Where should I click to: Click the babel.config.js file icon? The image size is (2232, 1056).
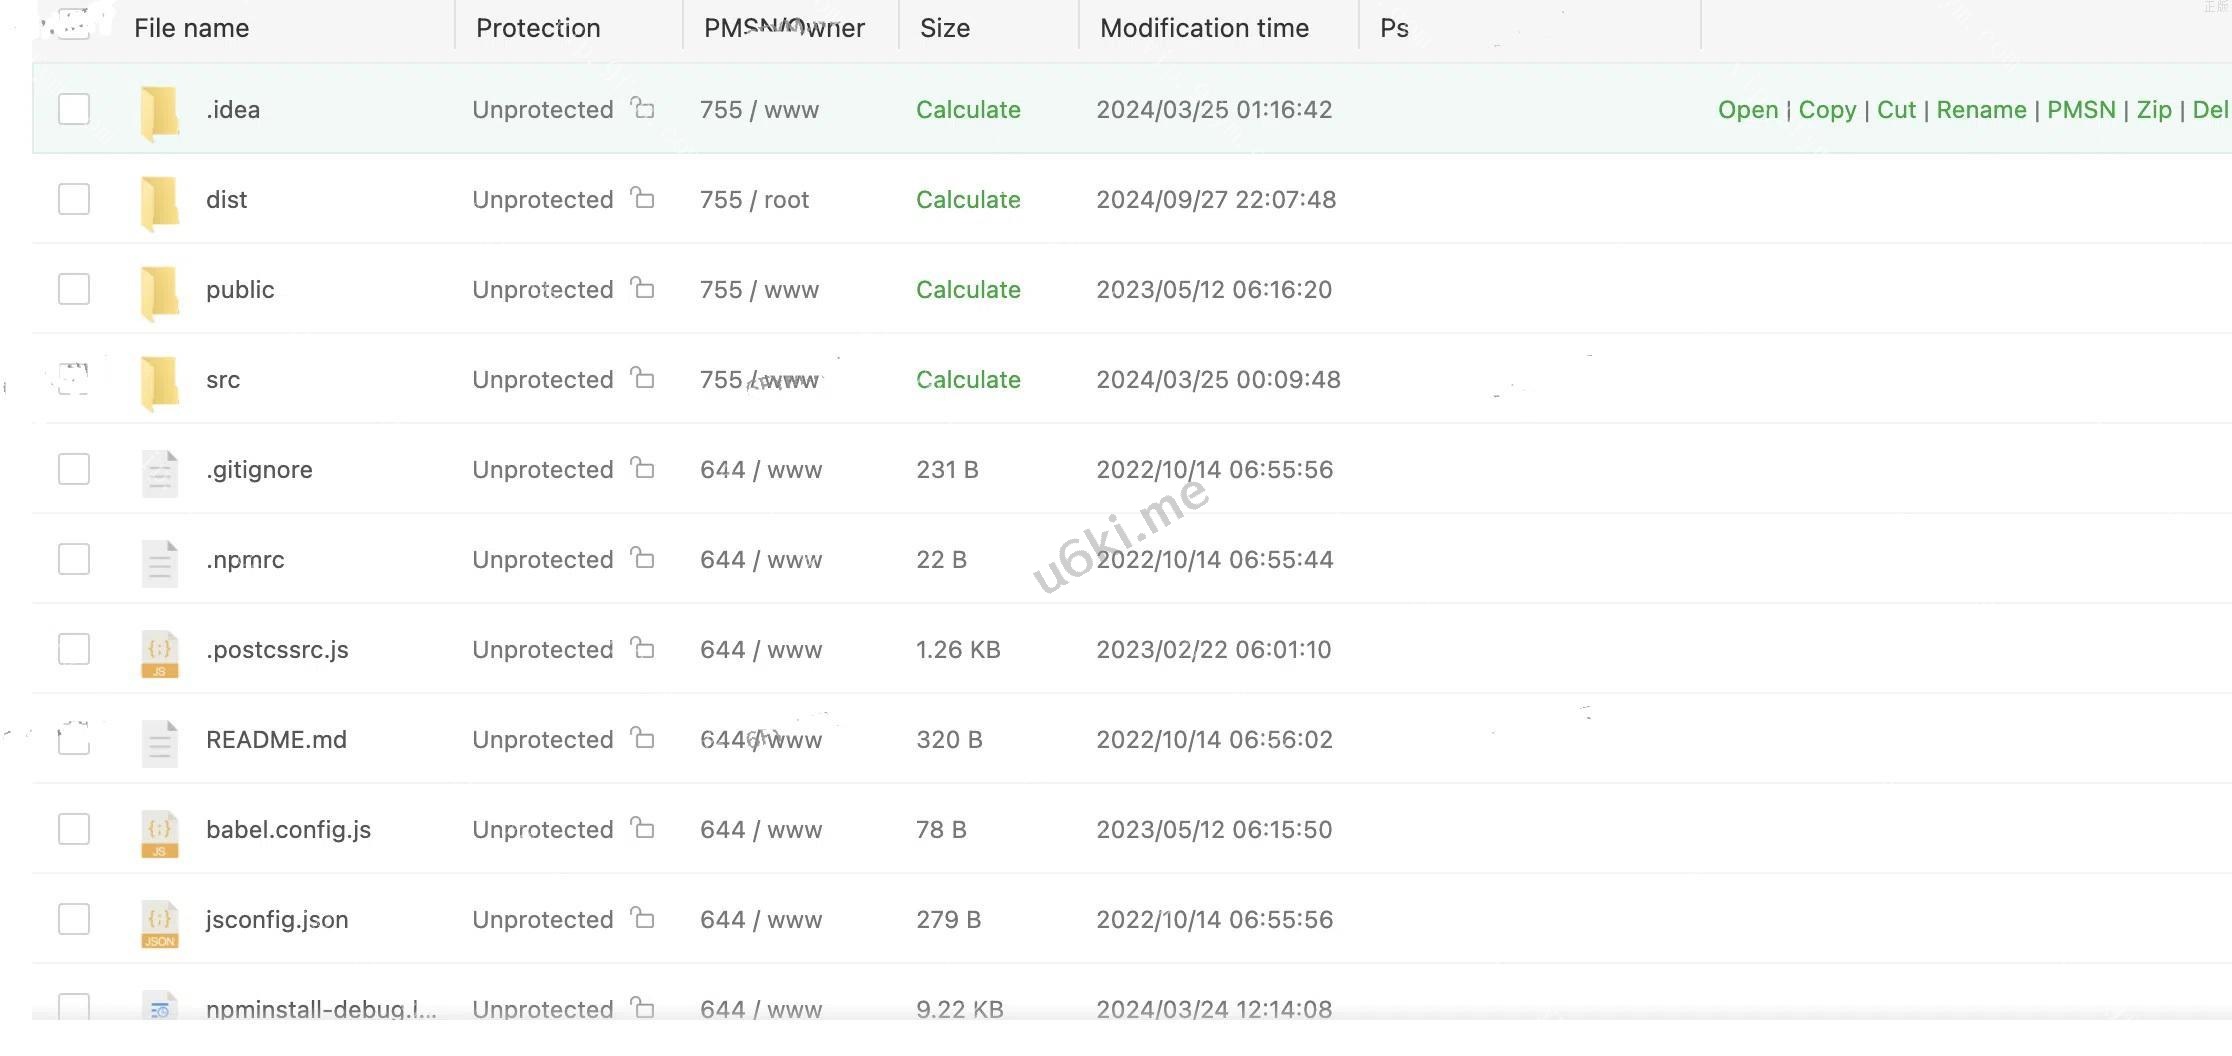160,833
